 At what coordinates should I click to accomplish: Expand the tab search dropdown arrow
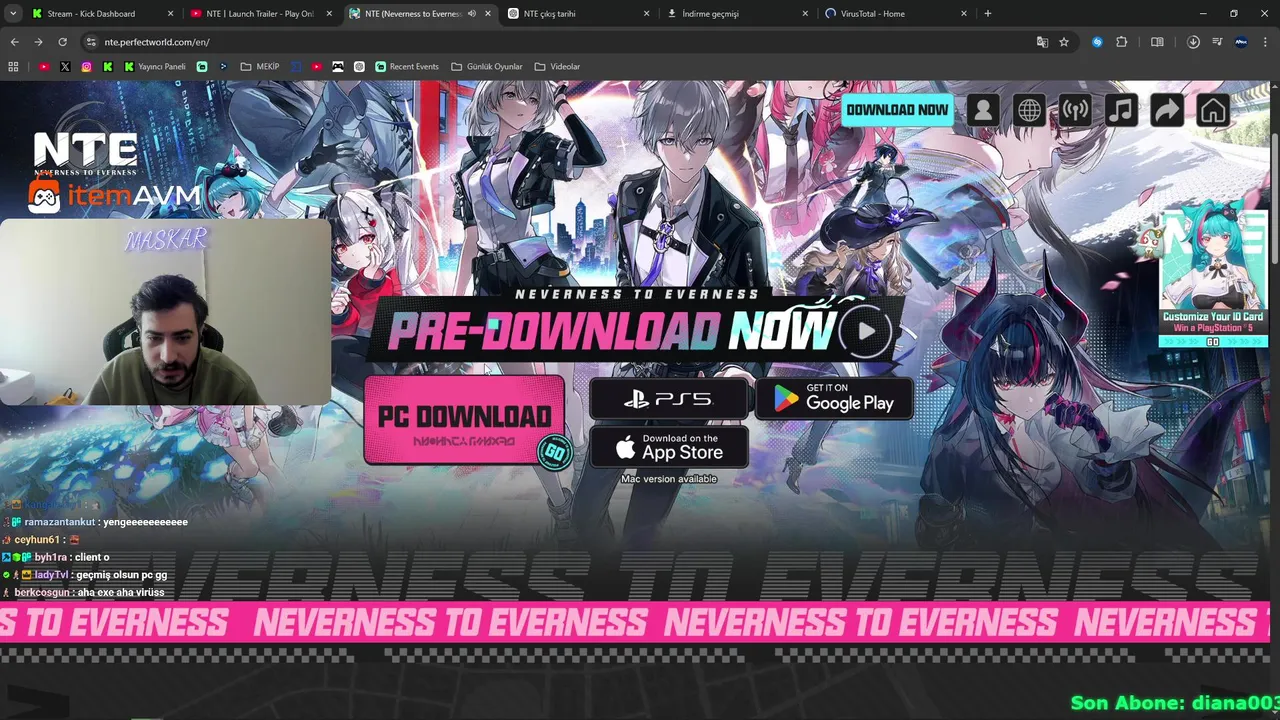13,14
